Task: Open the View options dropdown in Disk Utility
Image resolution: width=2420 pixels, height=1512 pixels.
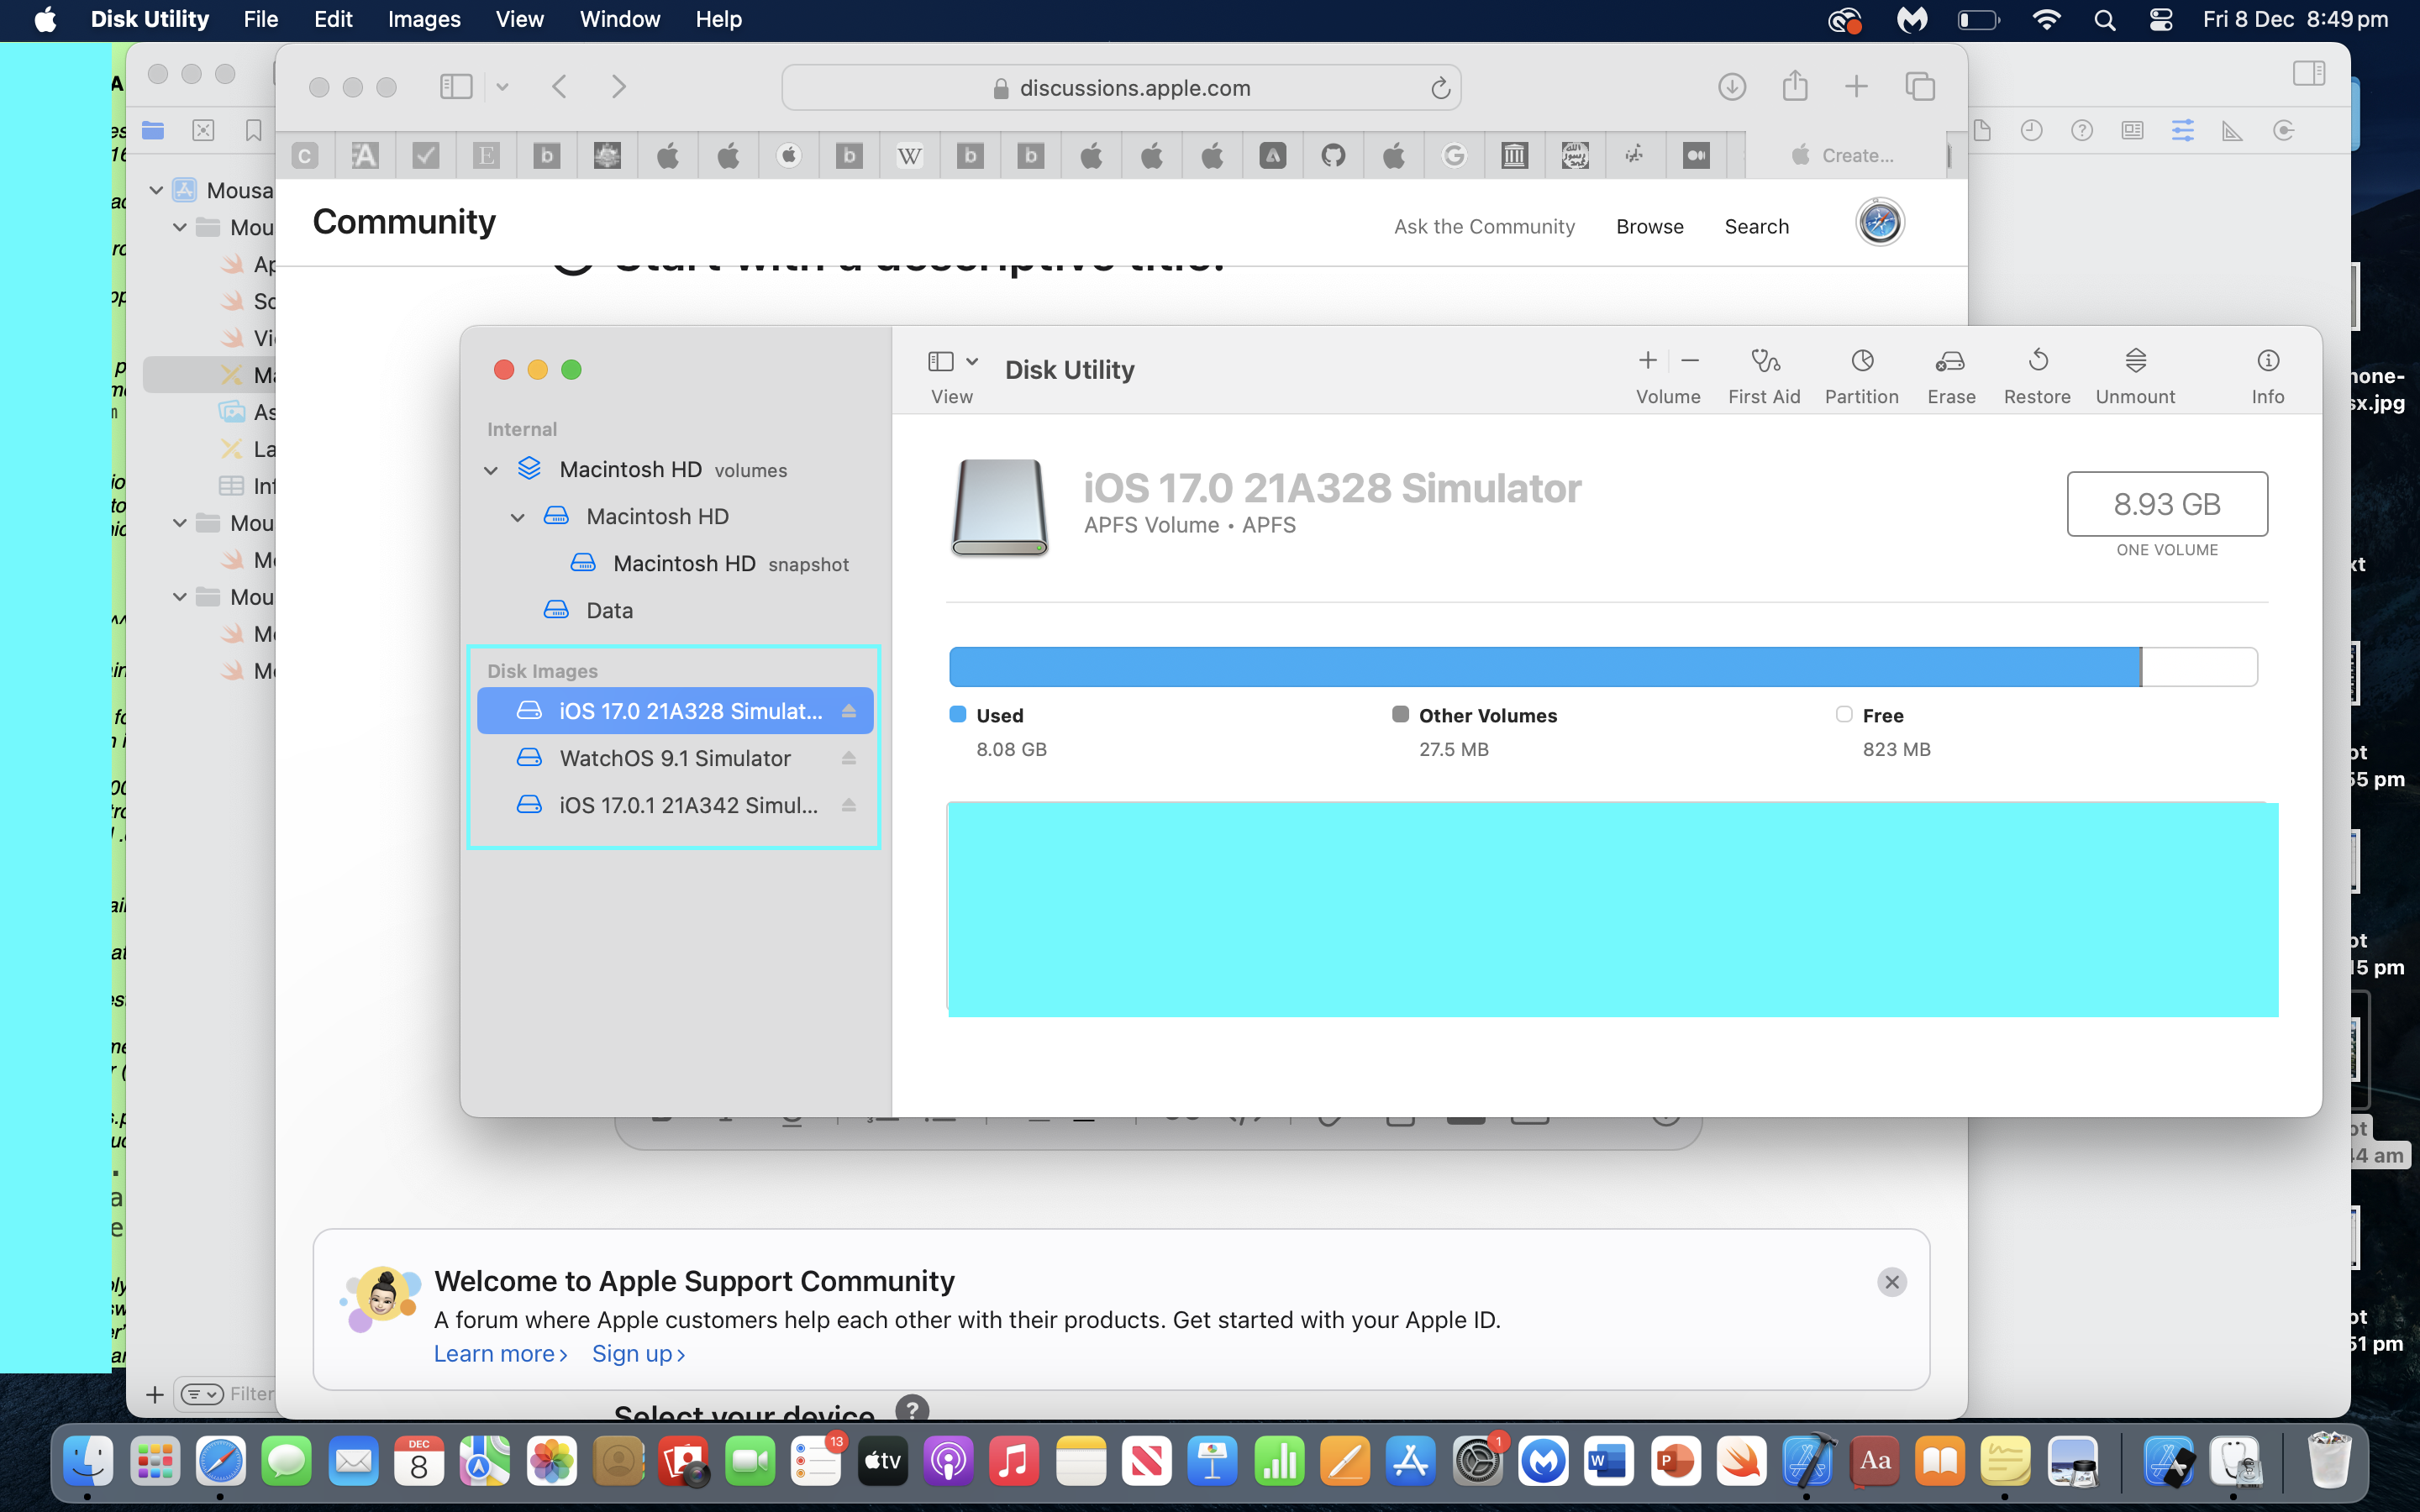Action: (x=973, y=360)
